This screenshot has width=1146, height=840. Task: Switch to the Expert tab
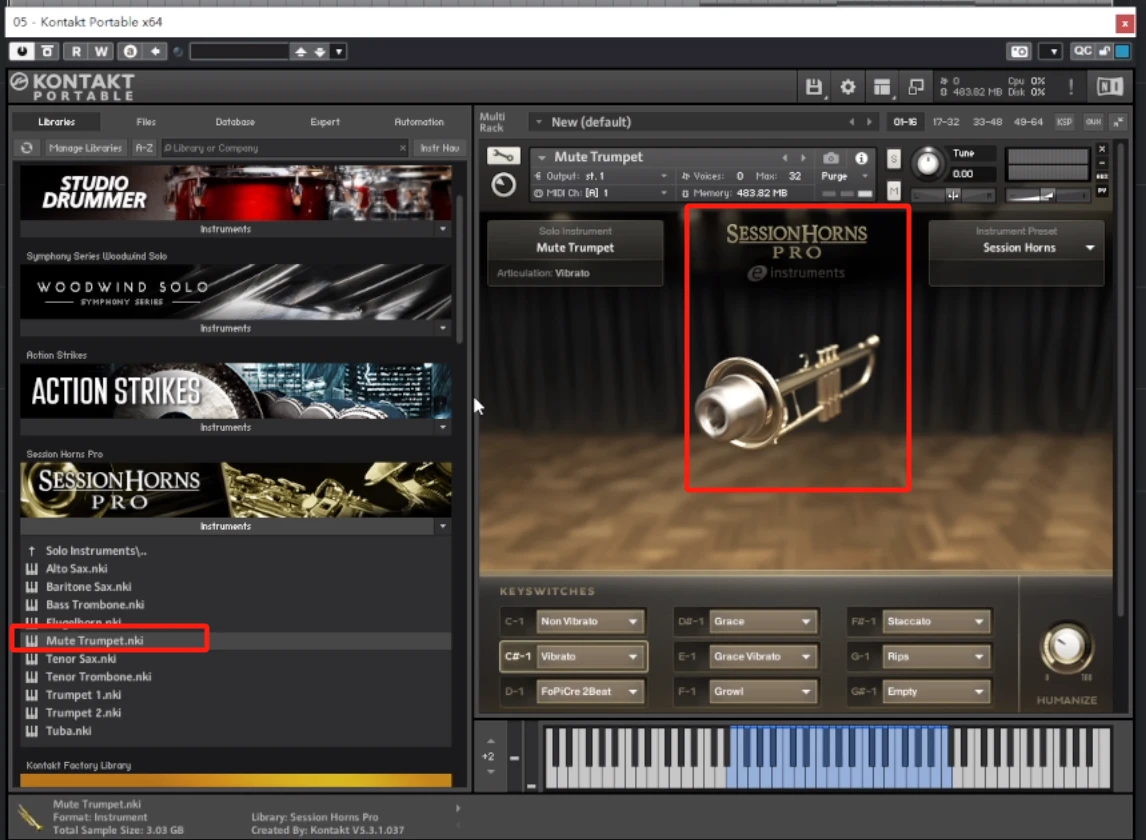tap(325, 122)
